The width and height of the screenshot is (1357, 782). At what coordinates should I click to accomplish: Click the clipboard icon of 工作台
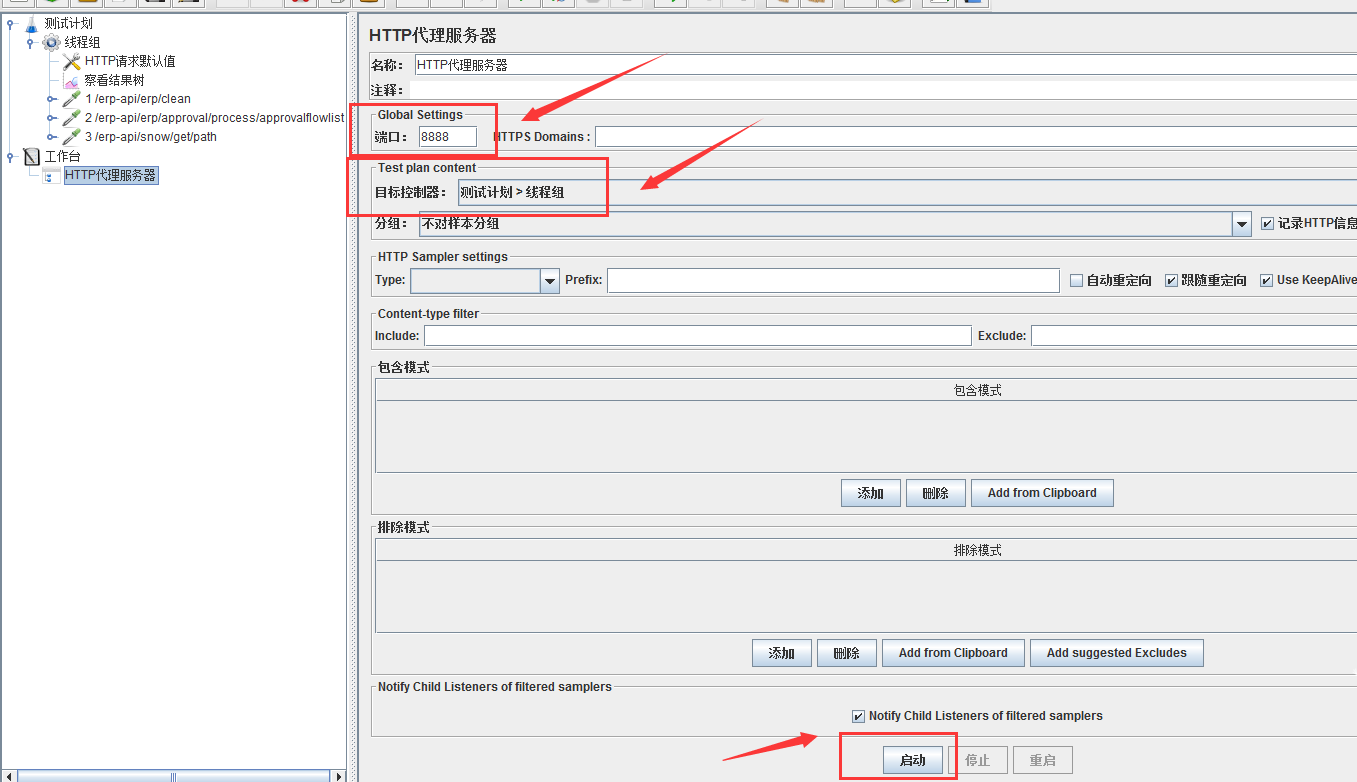(x=32, y=156)
